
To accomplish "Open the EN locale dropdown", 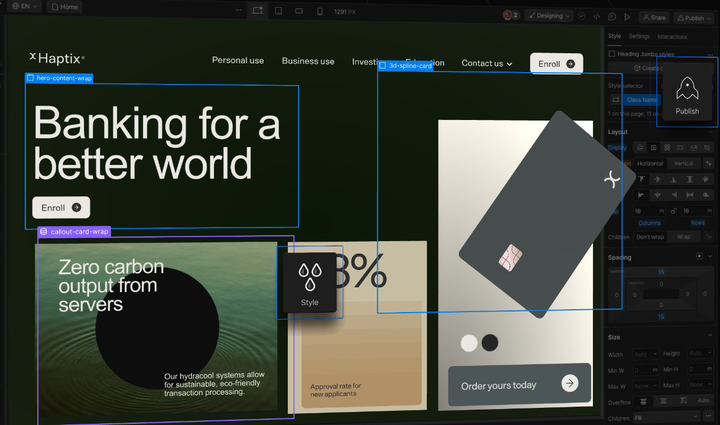I will 24,6.
